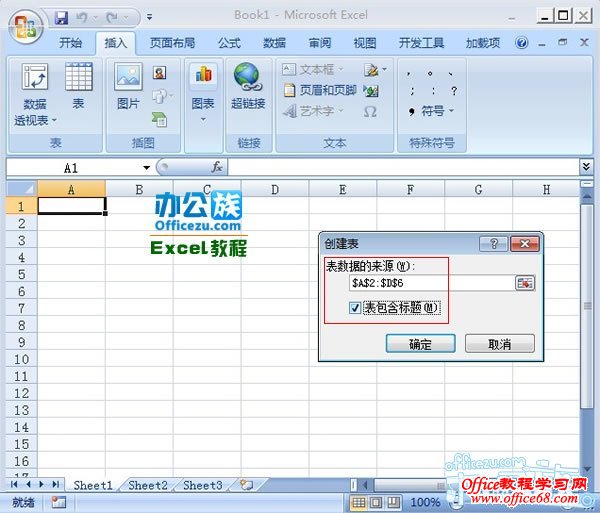The width and height of the screenshot is (600, 513).
Task: Click the Redo arrow icon
Action: tap(112, 18)
